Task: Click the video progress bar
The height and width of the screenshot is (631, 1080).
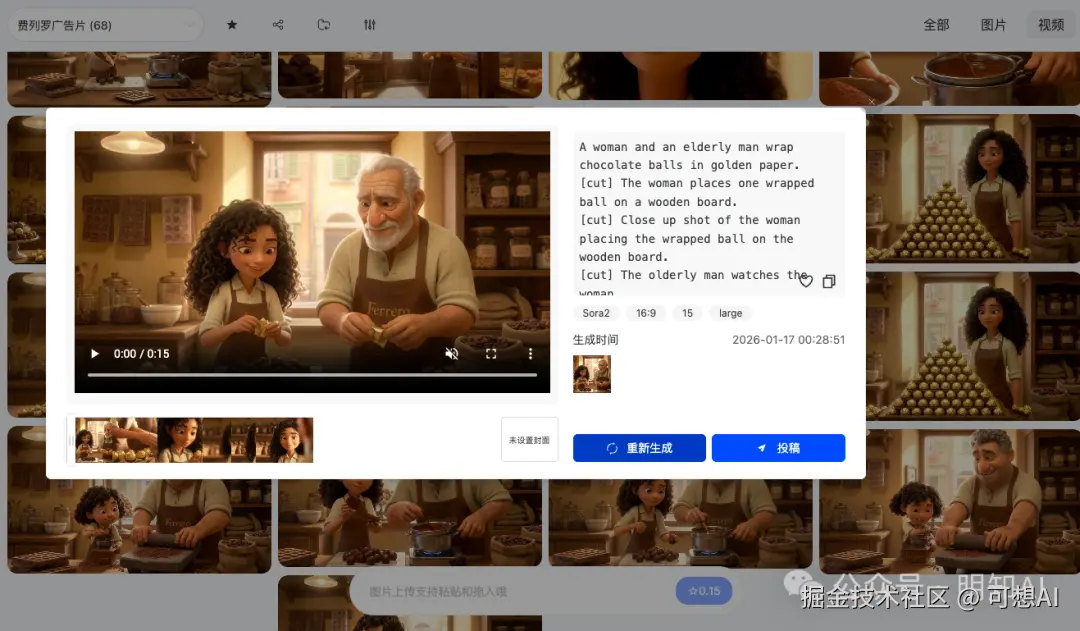Action: click(x=312, y=375)
